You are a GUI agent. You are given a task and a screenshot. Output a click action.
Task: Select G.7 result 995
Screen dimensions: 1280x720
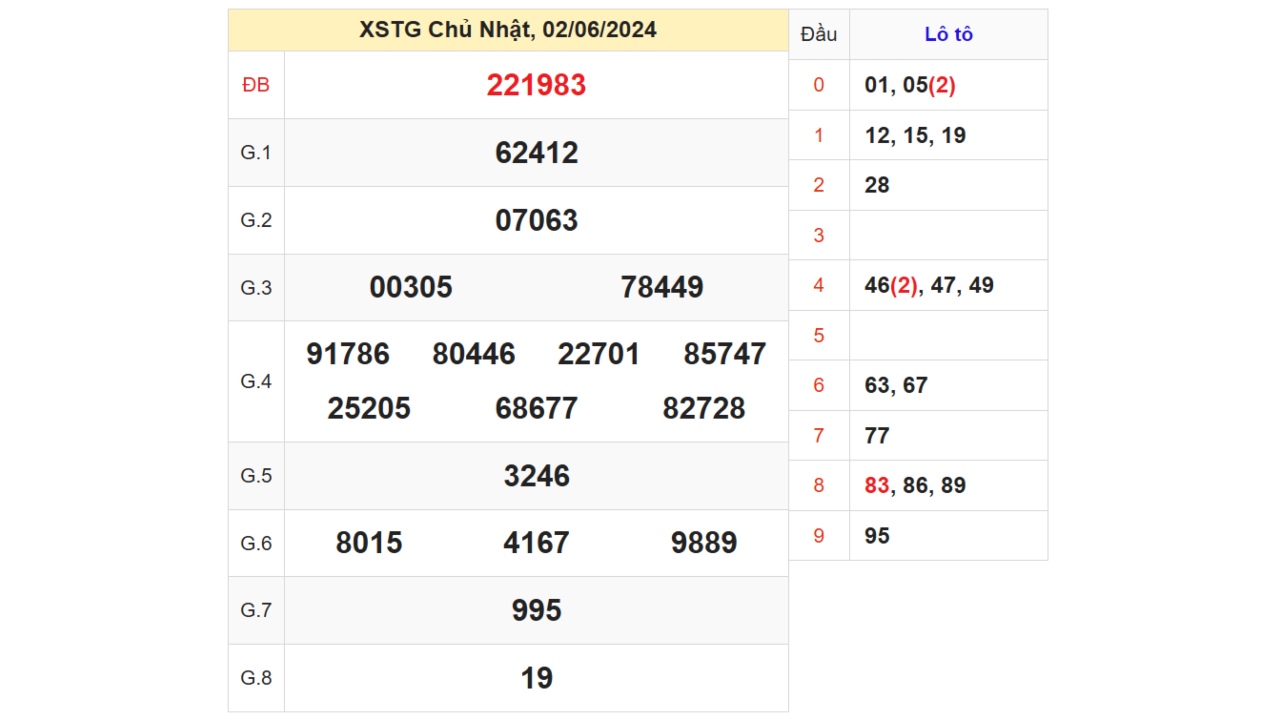coord(536,611)
